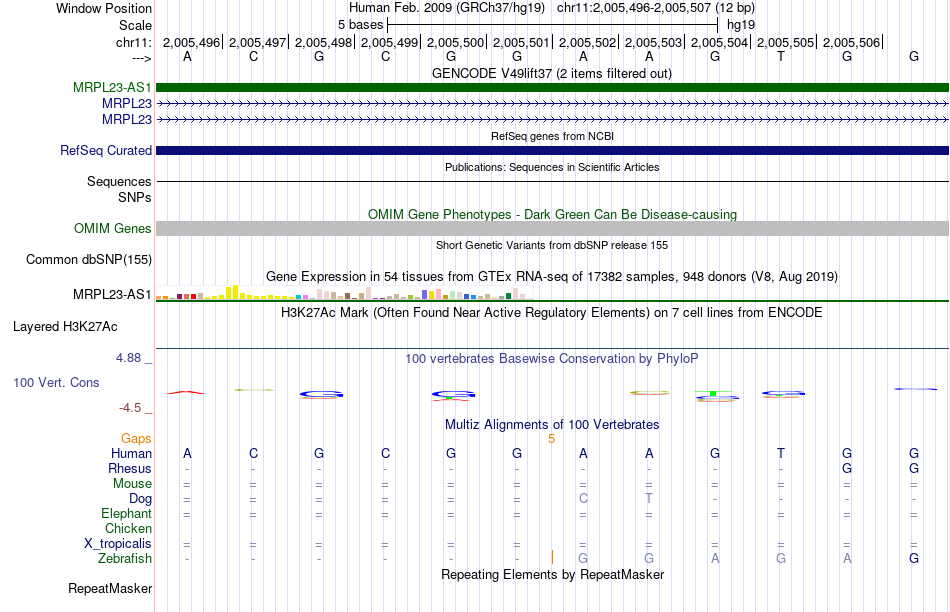Click the Layered H3K27Ac label
The width and height of the screenshot is (950, 612).
coord(65,327)
